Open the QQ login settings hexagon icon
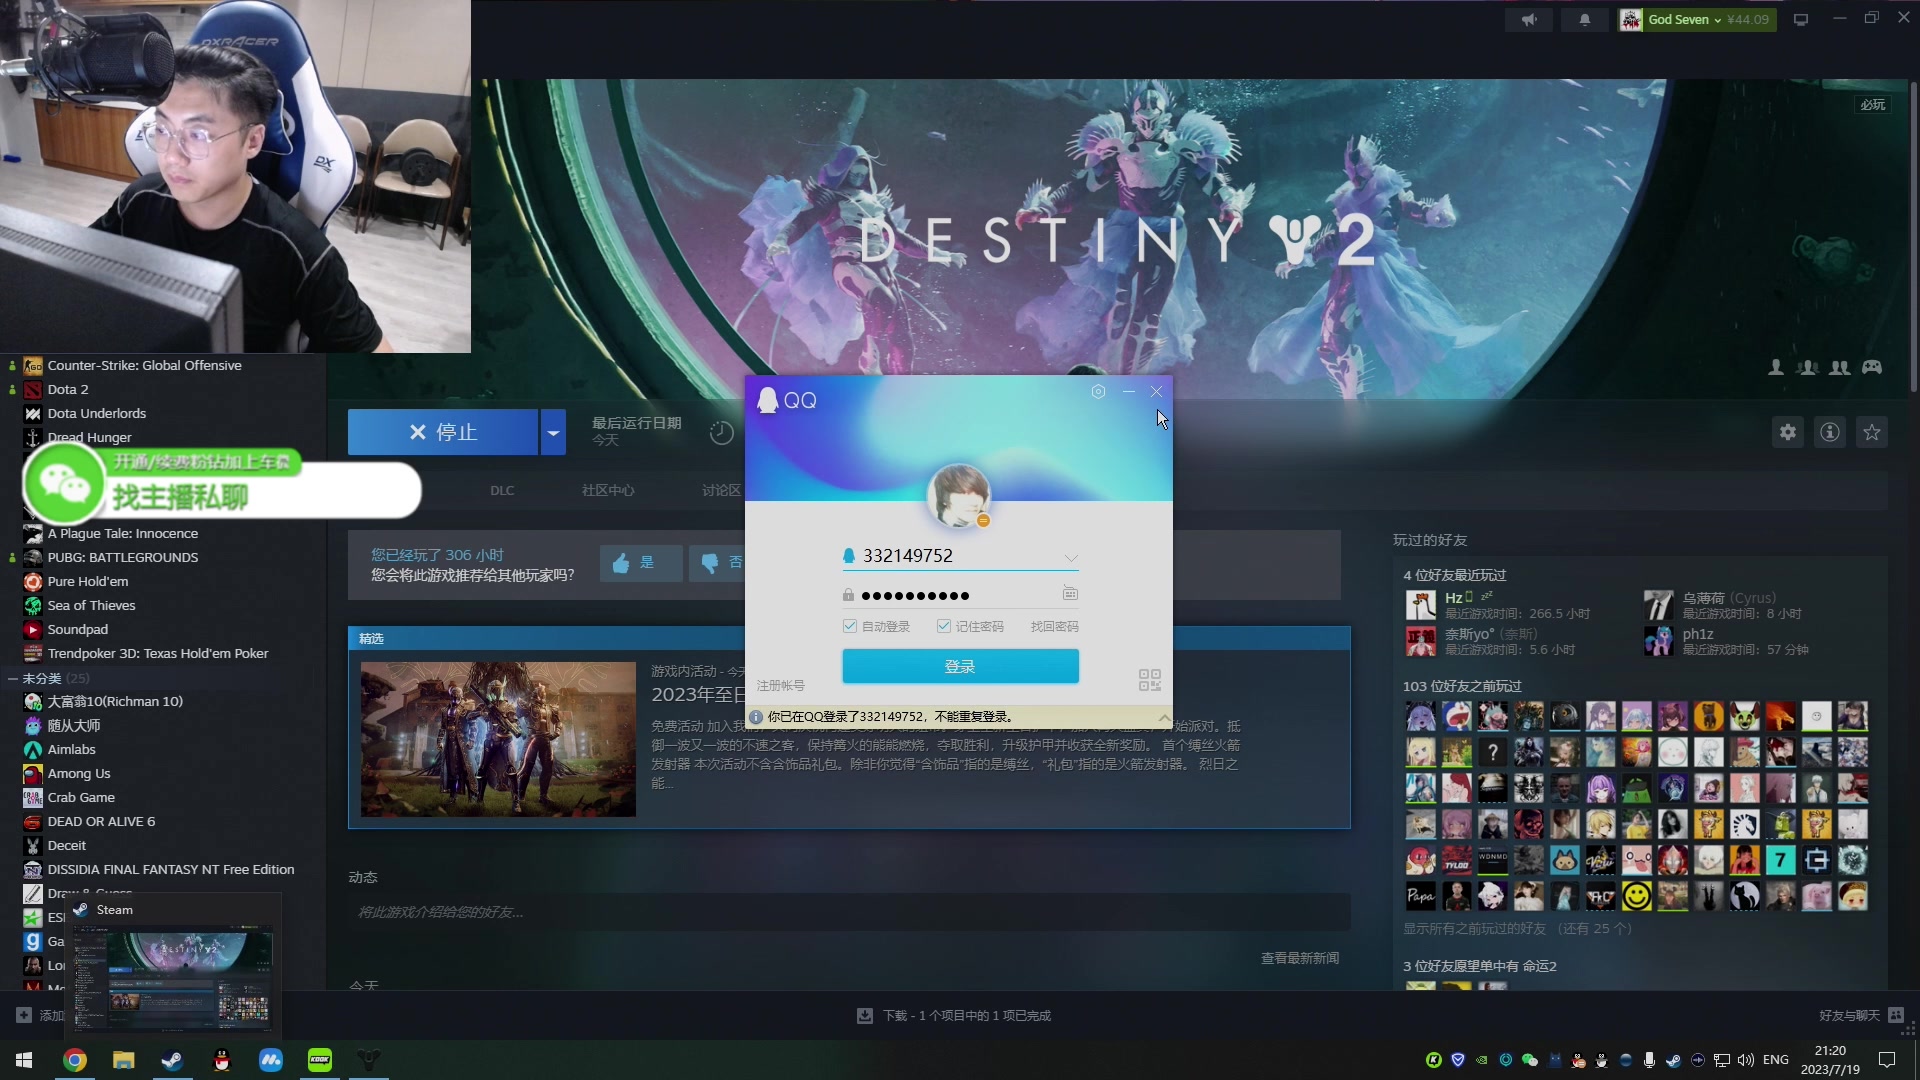Screen dimensions: 1920x1080 click(1098, 392)
